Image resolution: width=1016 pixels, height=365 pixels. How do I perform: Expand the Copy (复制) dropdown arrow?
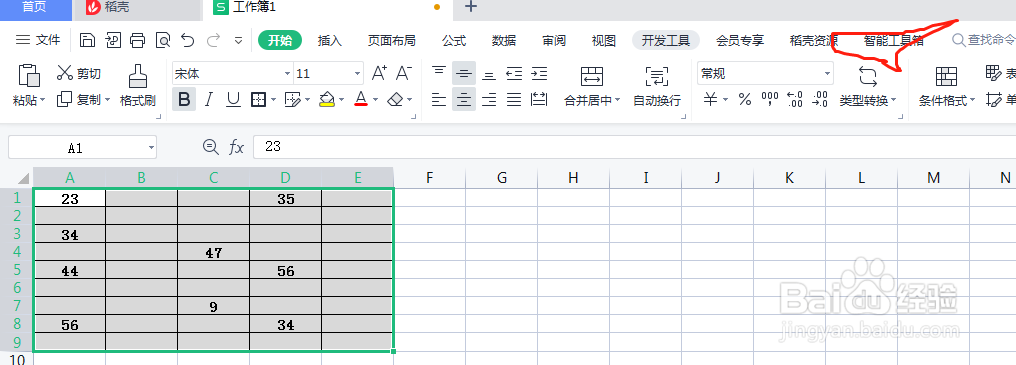click(107, 100)
